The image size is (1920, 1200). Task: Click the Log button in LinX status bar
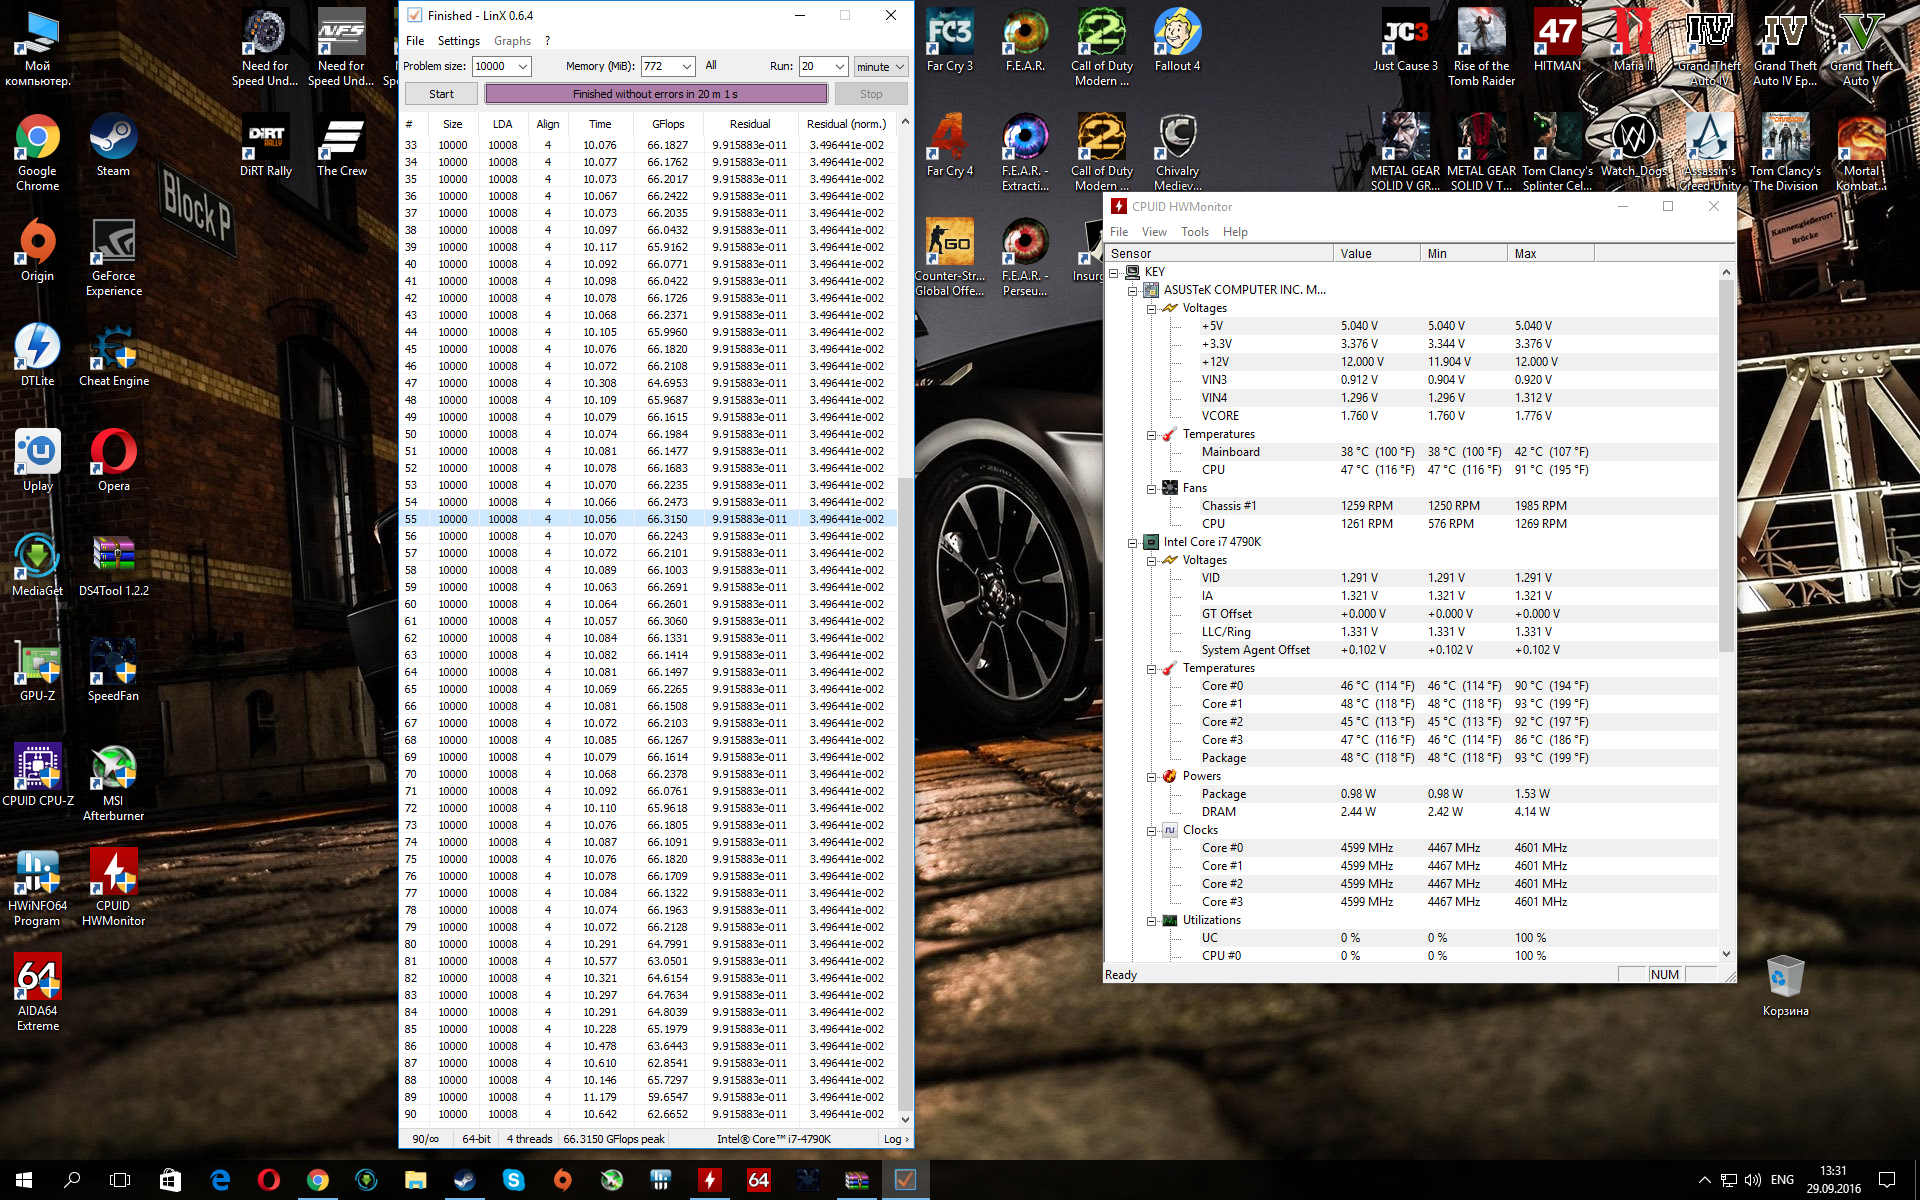[x=896, y=1139]
